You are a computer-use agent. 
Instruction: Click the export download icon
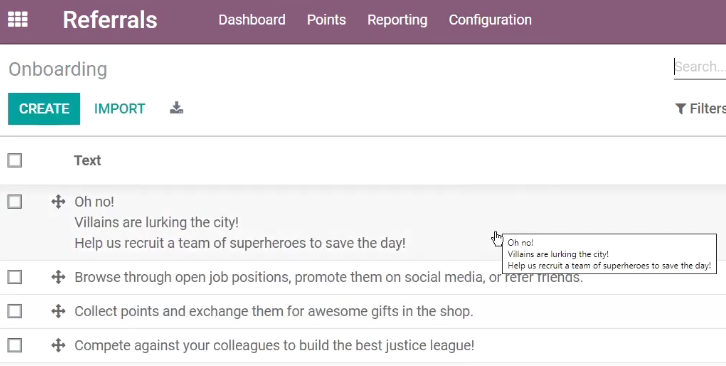click(x=176, y=108)
